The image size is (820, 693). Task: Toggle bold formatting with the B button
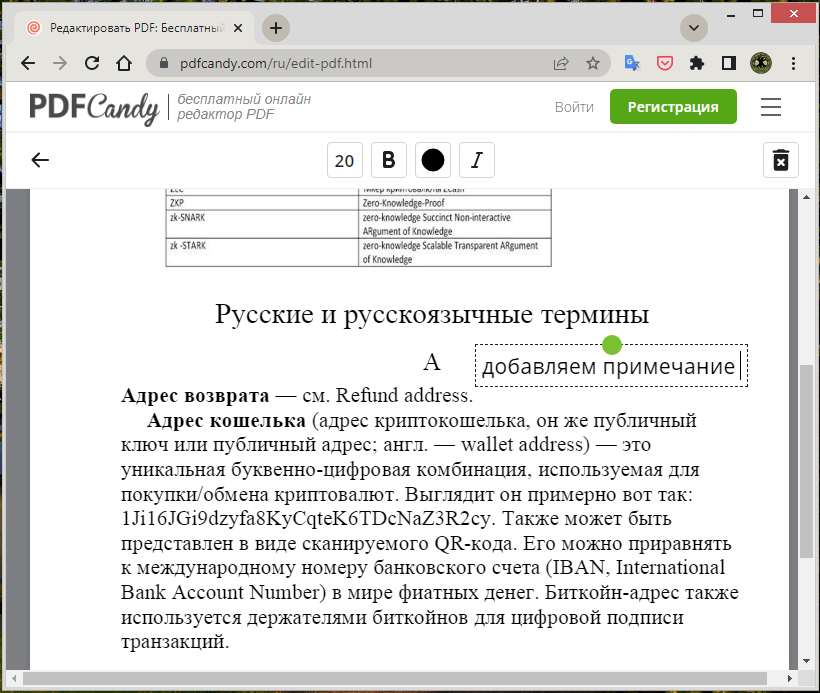[389, 160]
